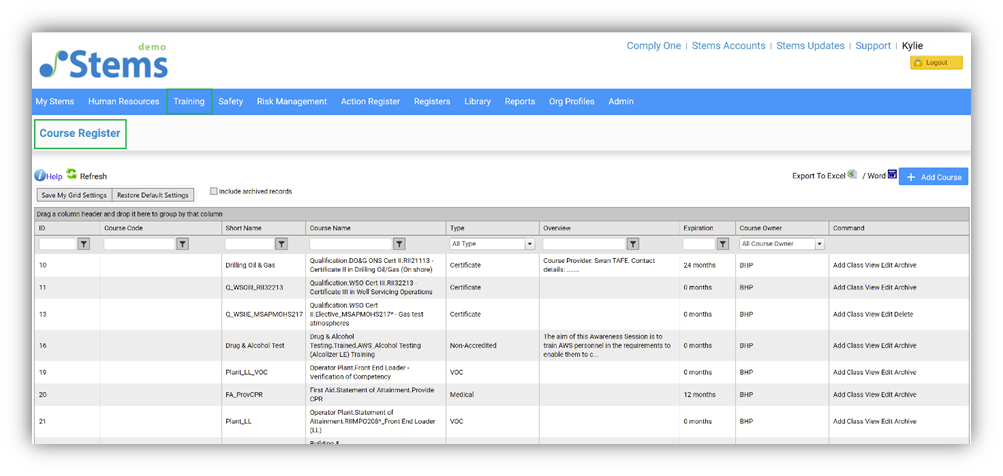This screenshot has height=476, width=1003.
Task: Click the Stems demo logo
Action: pyautogui.click(x=104, y=62)
